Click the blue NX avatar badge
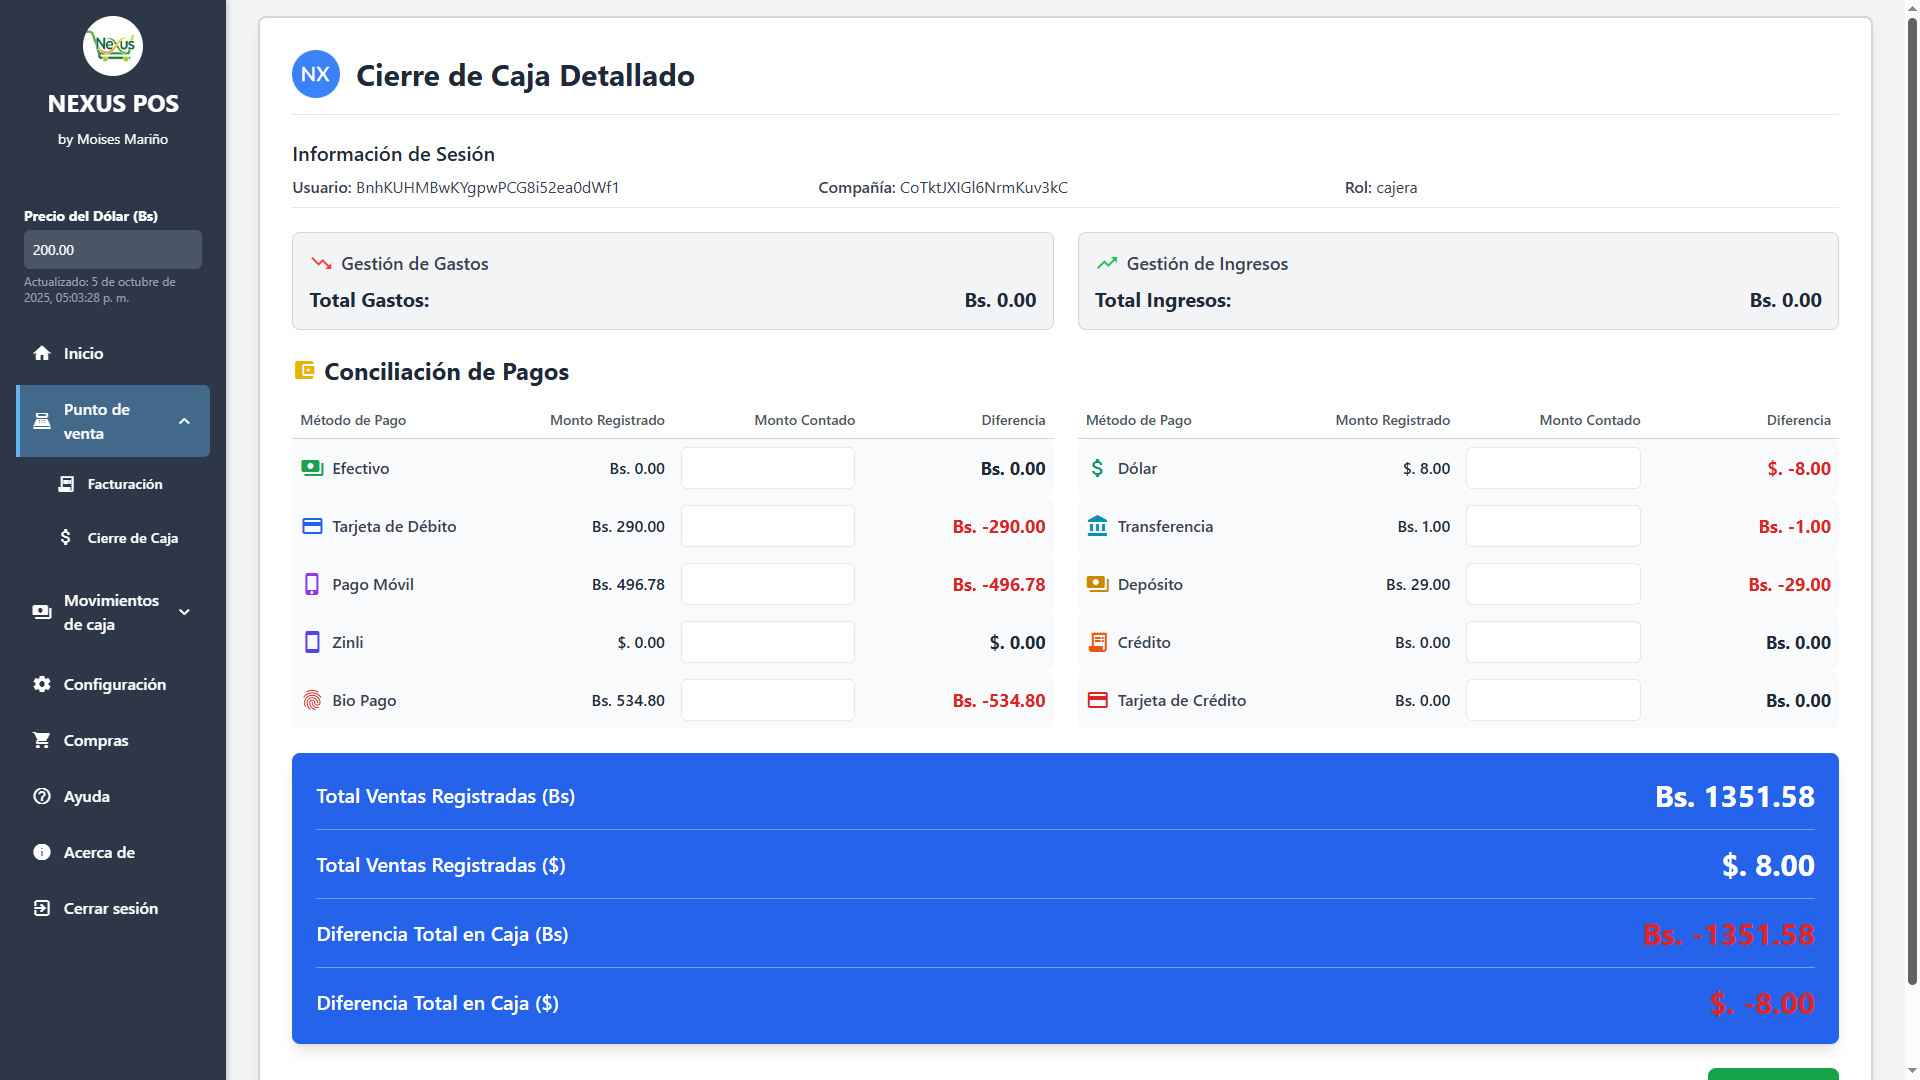Image resolution: width=1920 pixels, height=1080 pixels. (315, 75)
